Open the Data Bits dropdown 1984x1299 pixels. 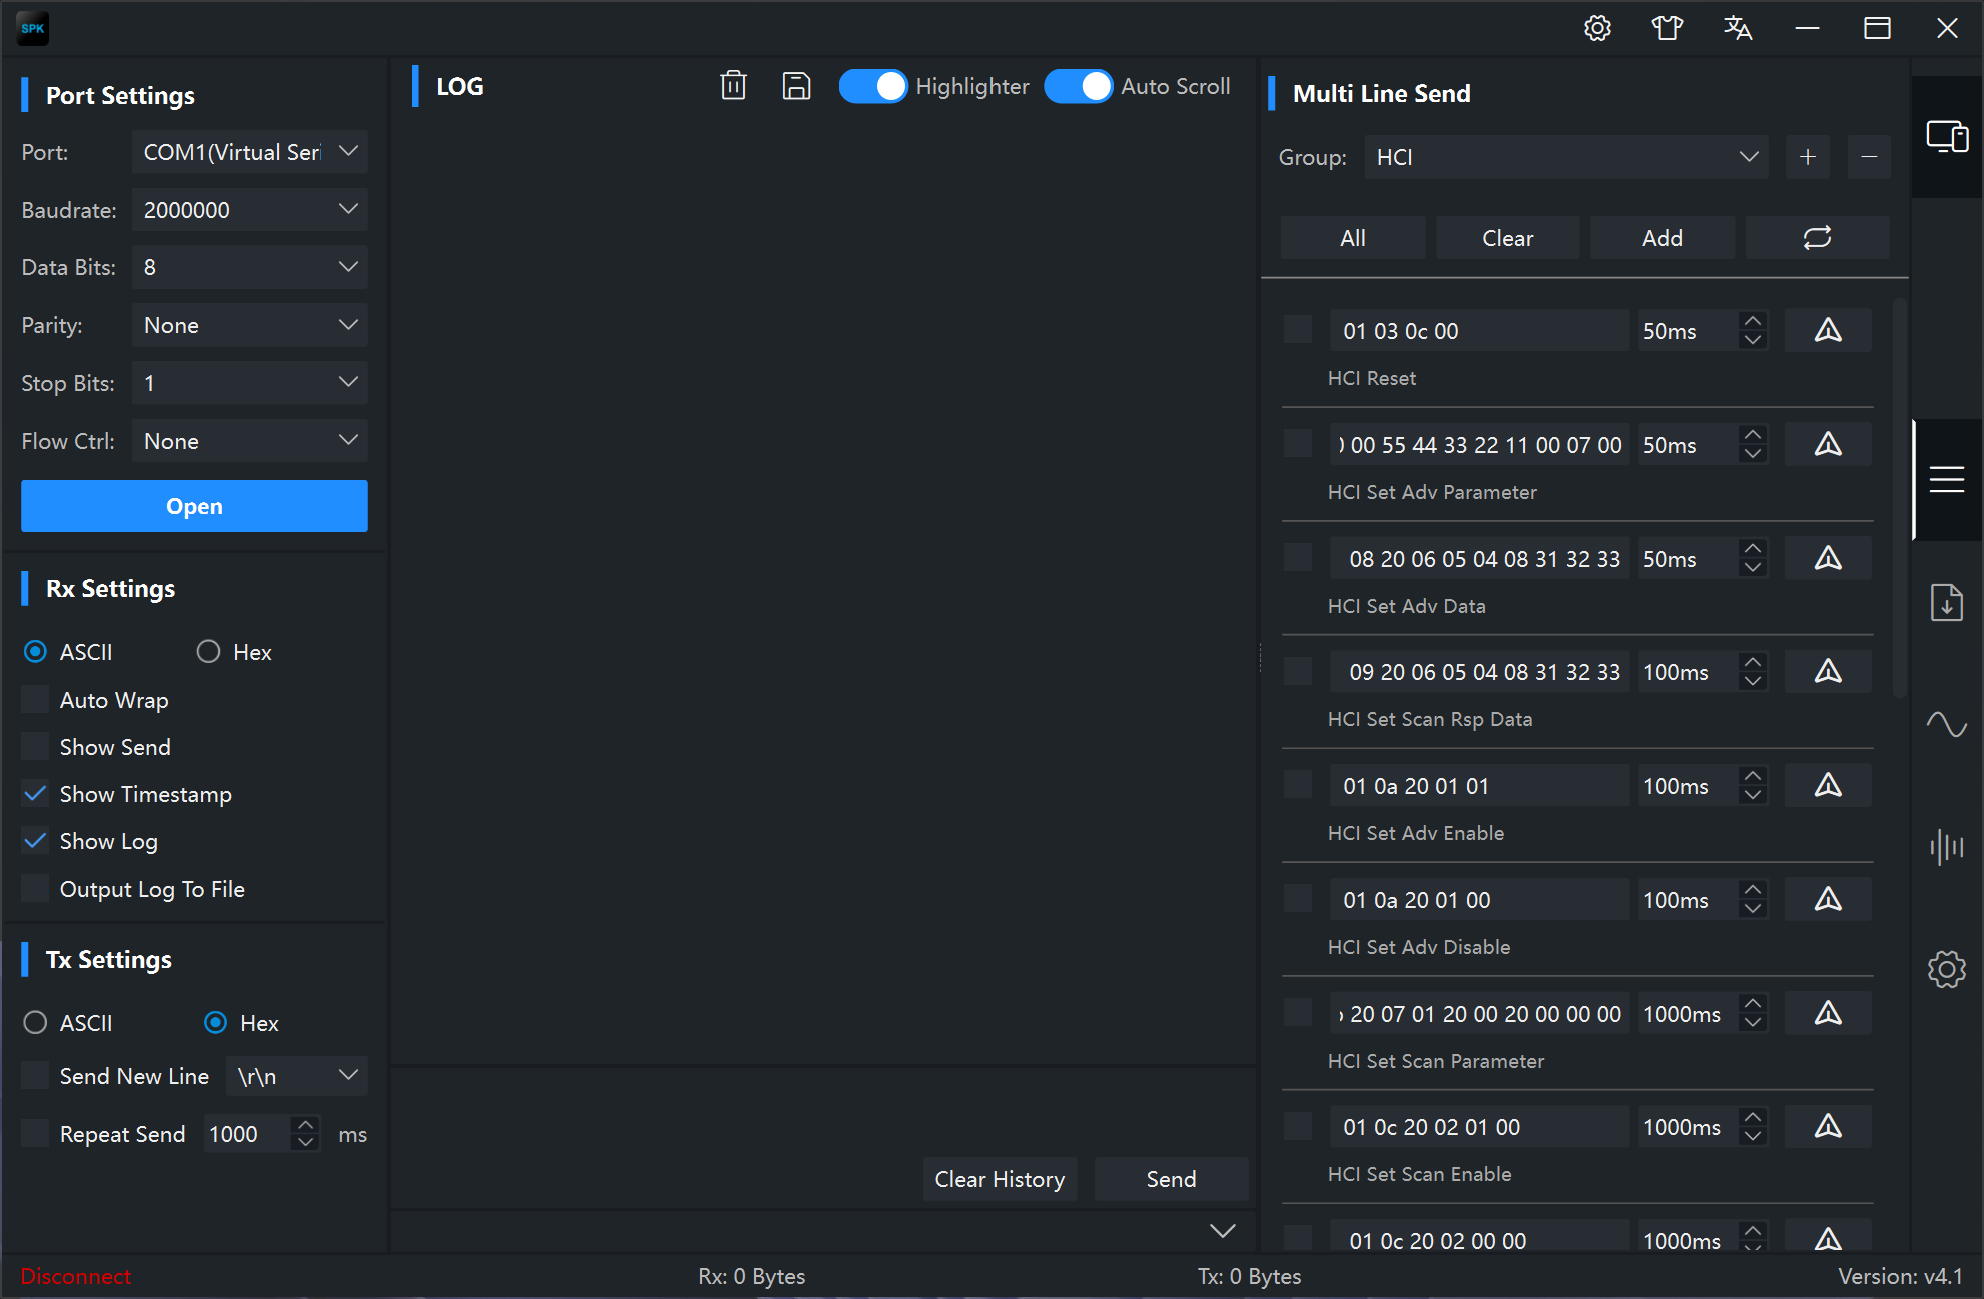click(x=250, y=267)
